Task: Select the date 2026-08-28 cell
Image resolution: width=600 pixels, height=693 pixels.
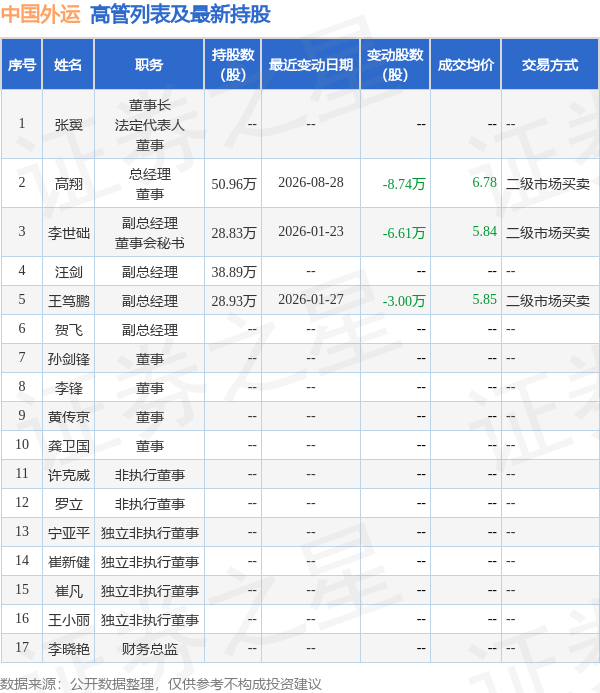Action: point(311,183)
